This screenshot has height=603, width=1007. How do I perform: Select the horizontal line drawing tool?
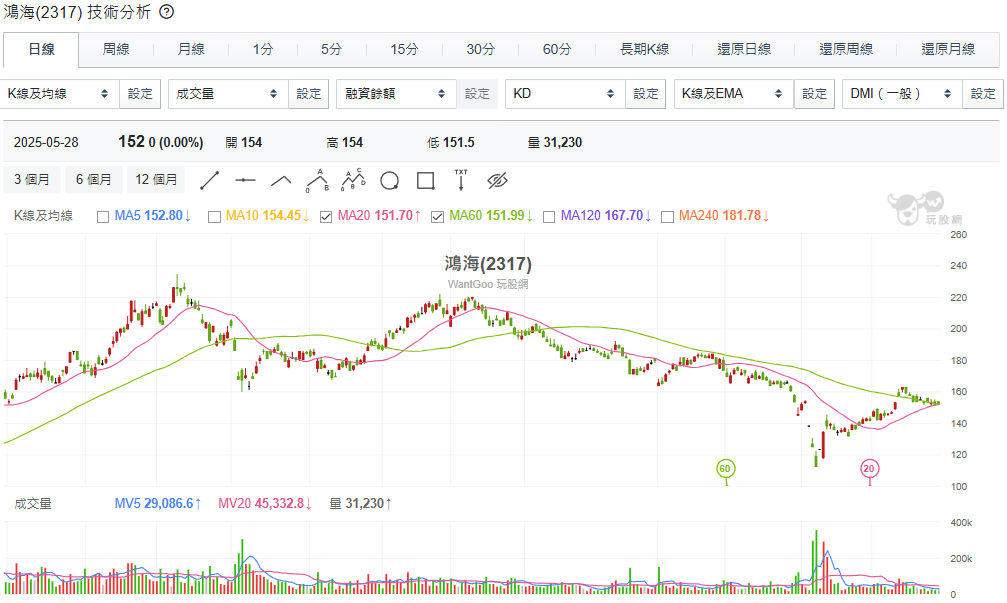pos(245,180)
